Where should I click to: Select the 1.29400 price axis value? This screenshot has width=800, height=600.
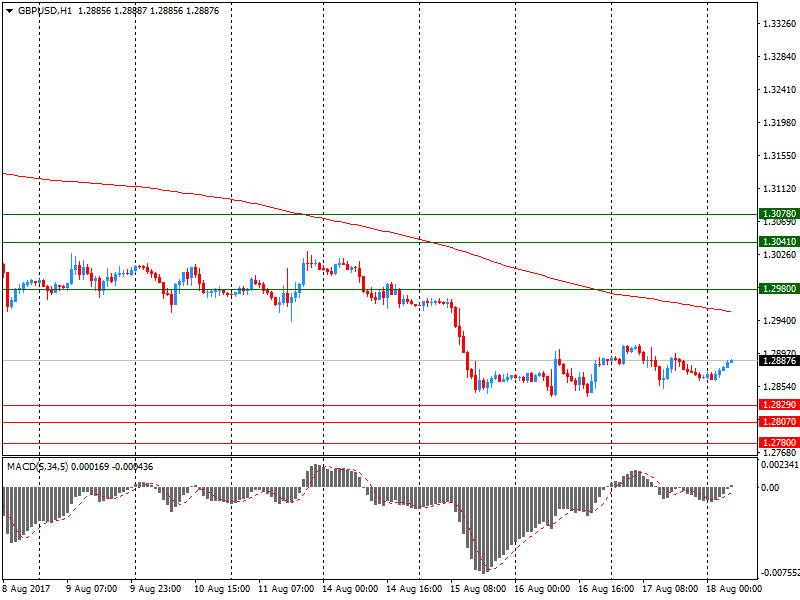[x=780, y=320]
